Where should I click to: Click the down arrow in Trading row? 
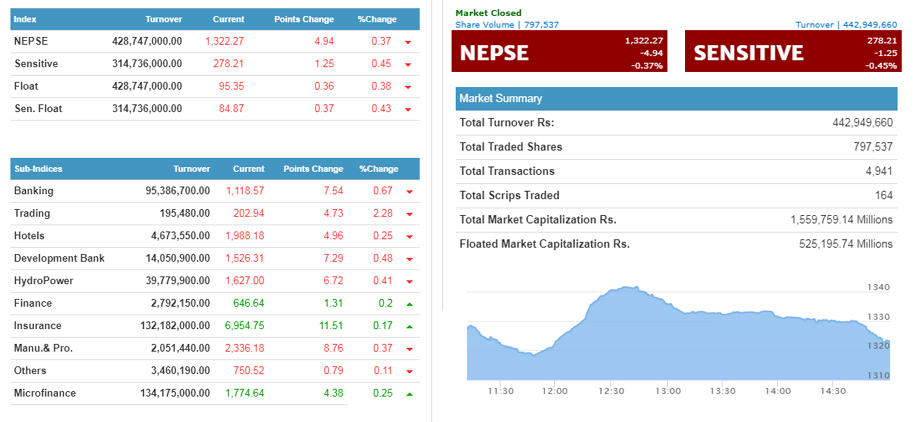coord(408,214)
